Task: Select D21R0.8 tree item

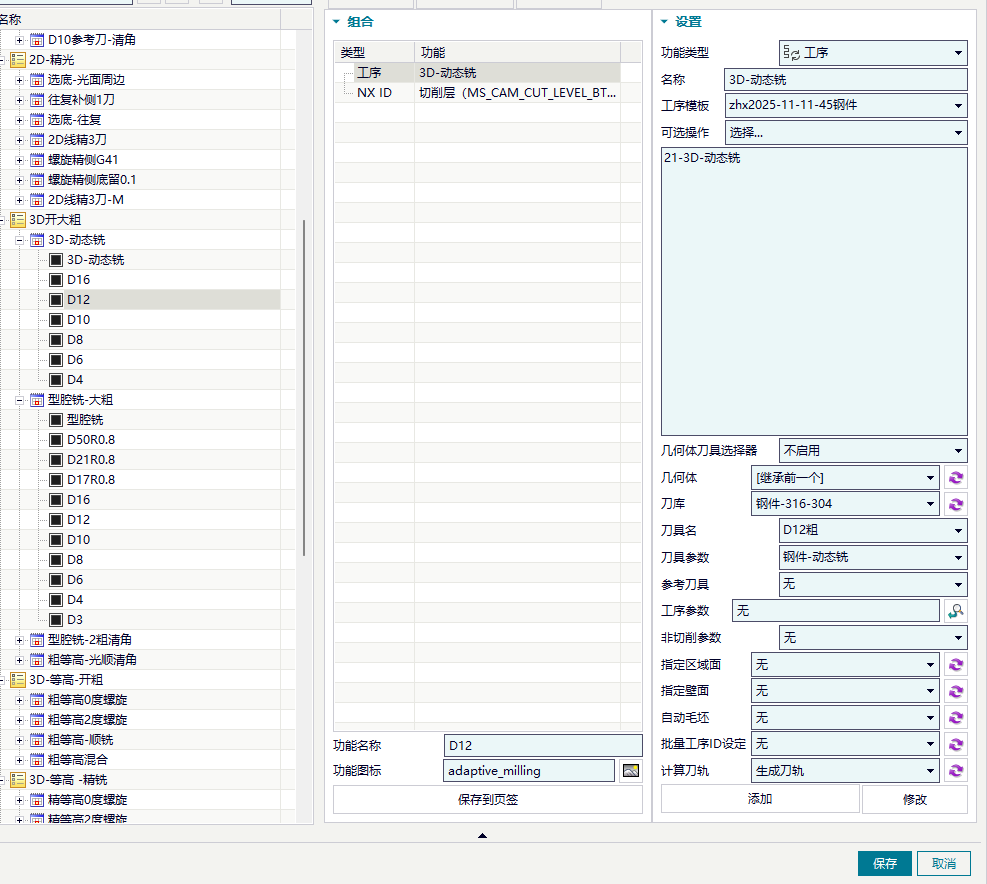Action: coord(91,460)
